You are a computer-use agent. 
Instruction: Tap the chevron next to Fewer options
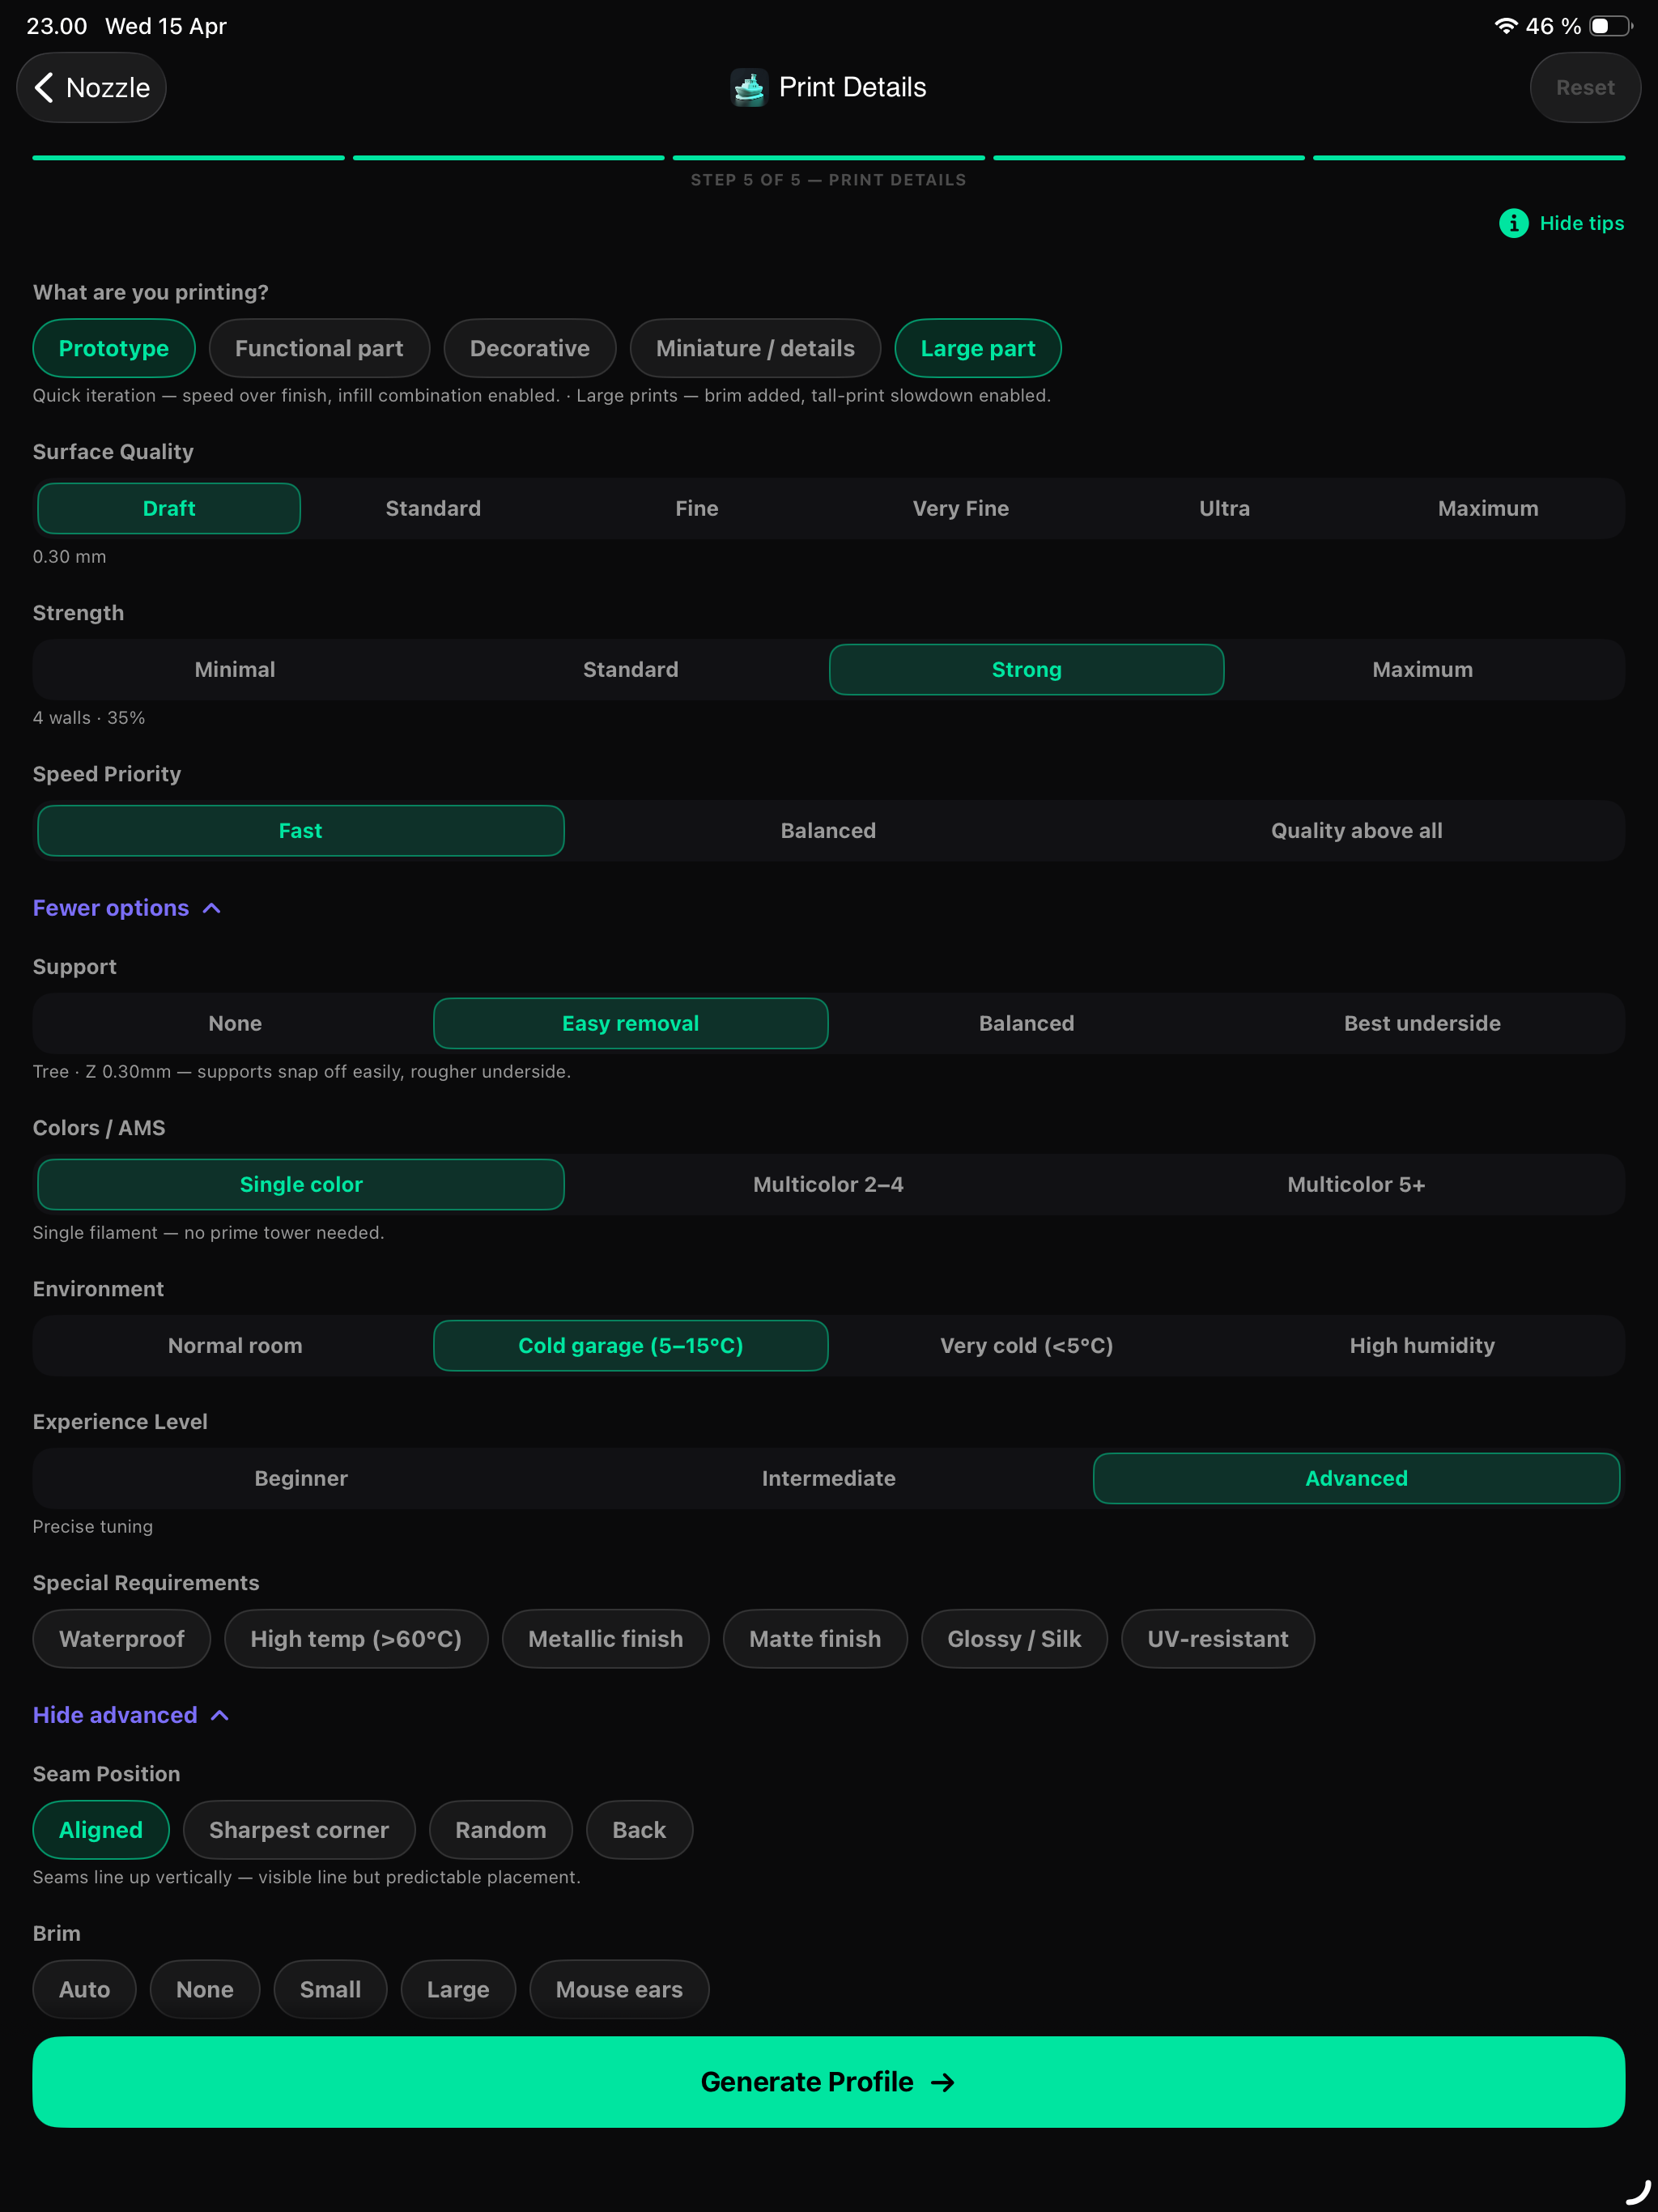click(212, 908)
